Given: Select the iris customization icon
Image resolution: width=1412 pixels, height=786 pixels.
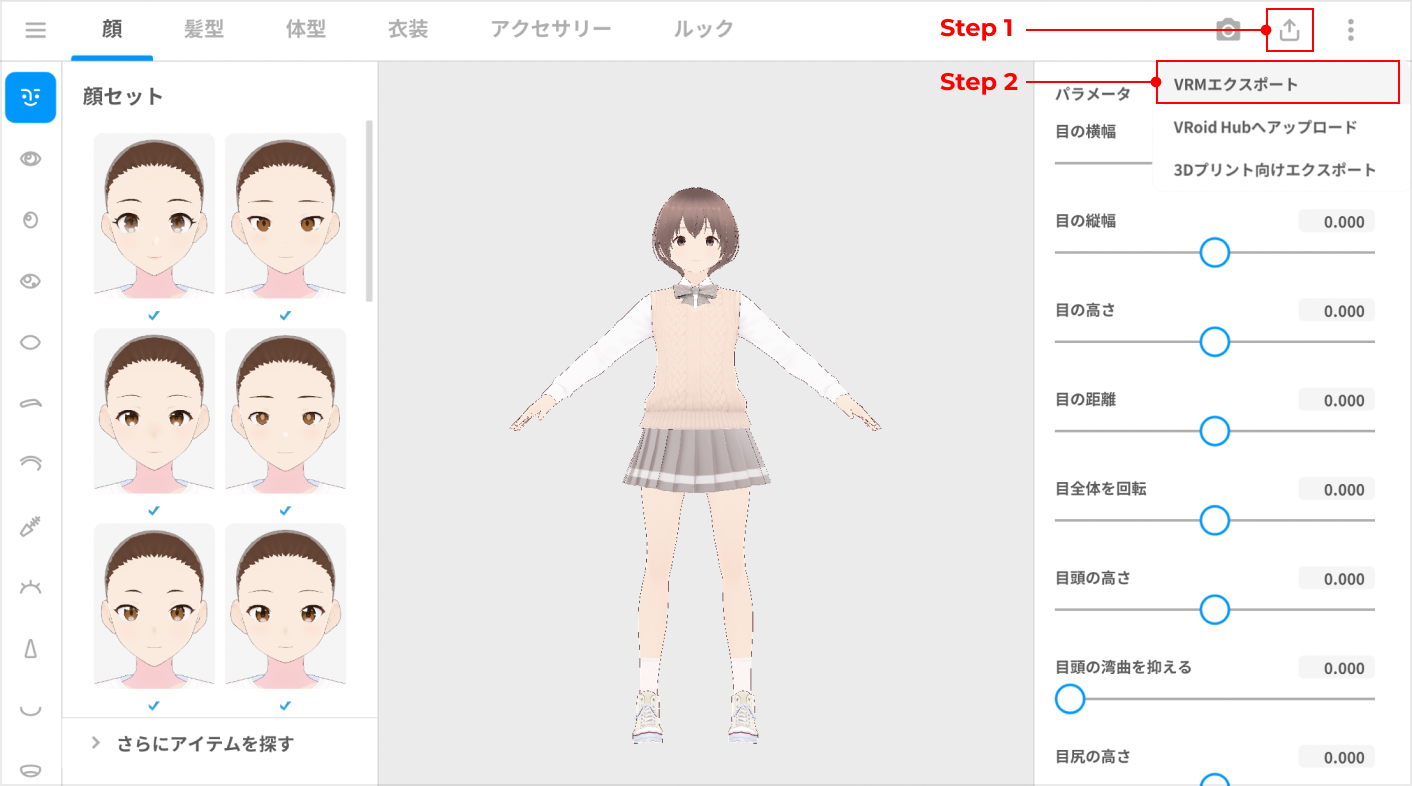Looking at the screenshot, I should [31, 220].
